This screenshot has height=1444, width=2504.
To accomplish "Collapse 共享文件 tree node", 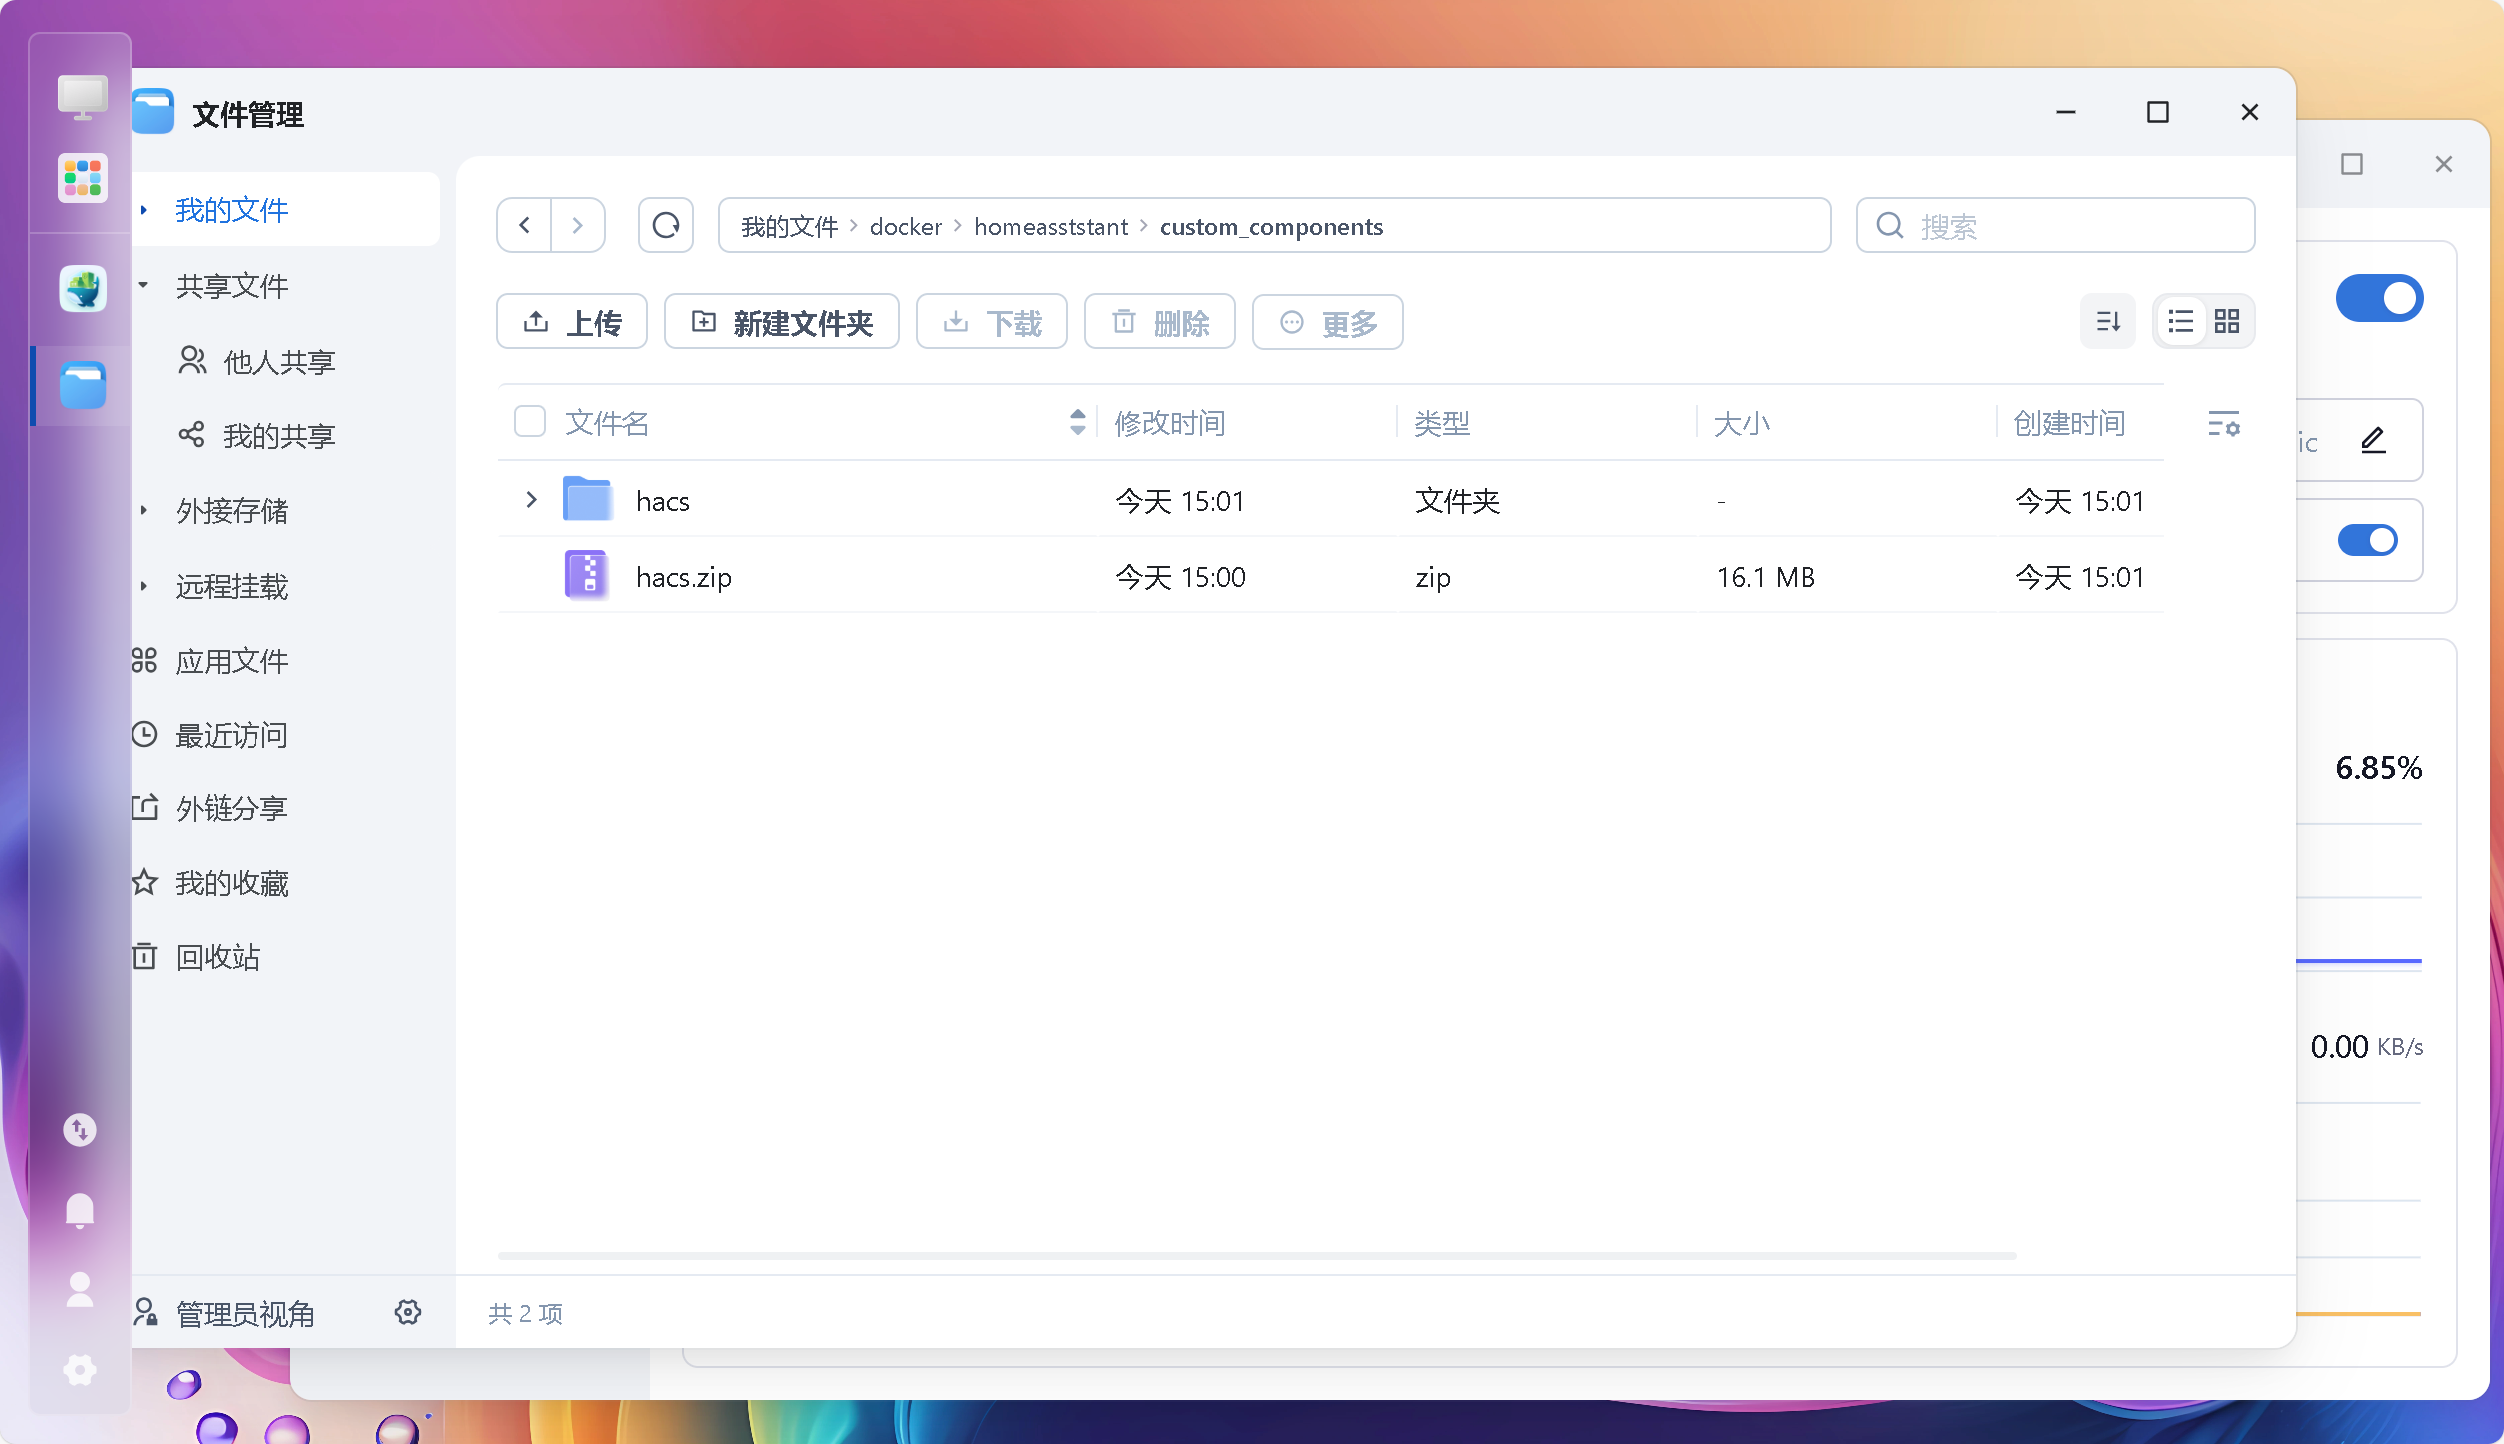I will pos(144,285).
